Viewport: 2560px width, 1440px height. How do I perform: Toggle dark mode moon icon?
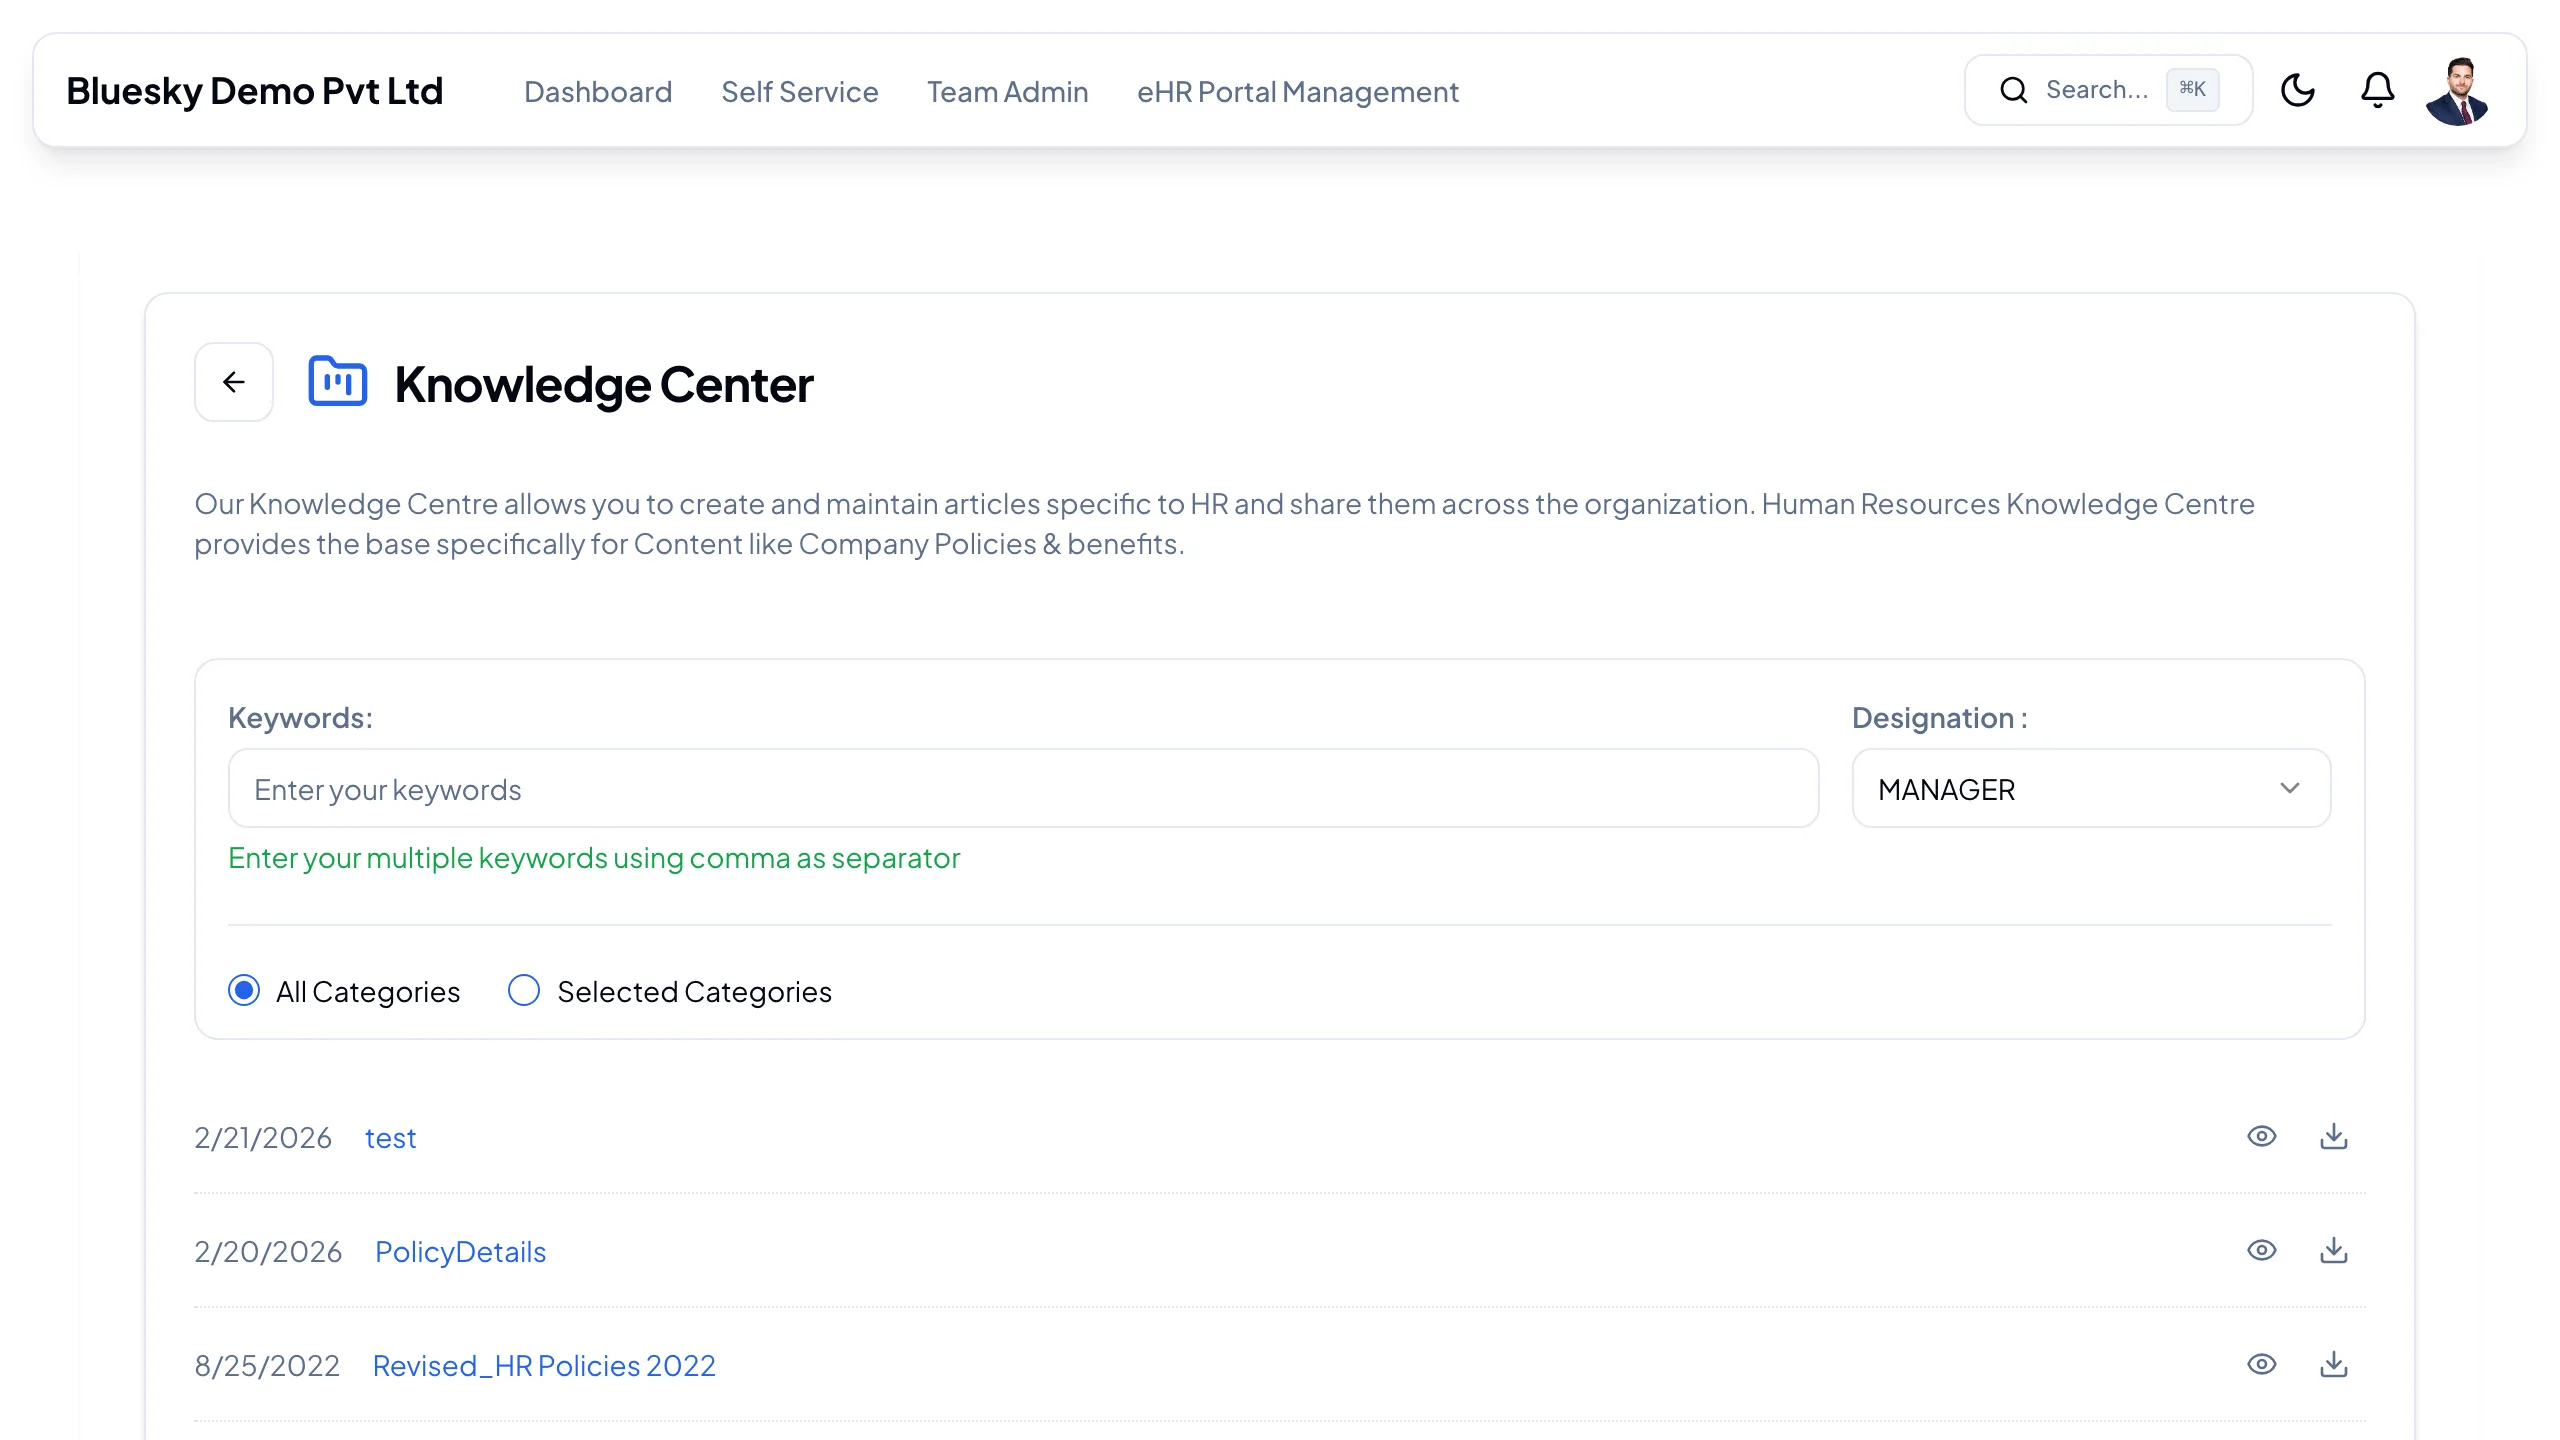tap(2298, 90)
